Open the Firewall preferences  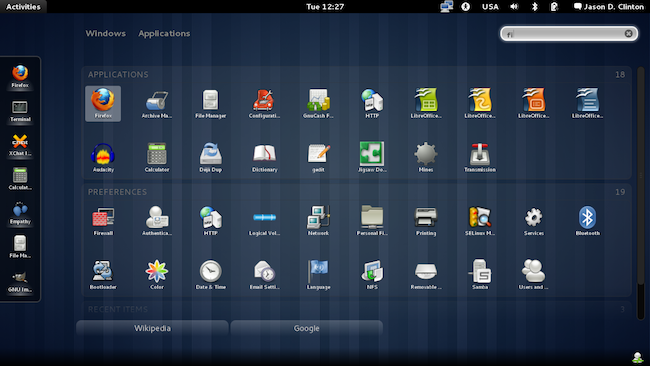coord(103,221)
